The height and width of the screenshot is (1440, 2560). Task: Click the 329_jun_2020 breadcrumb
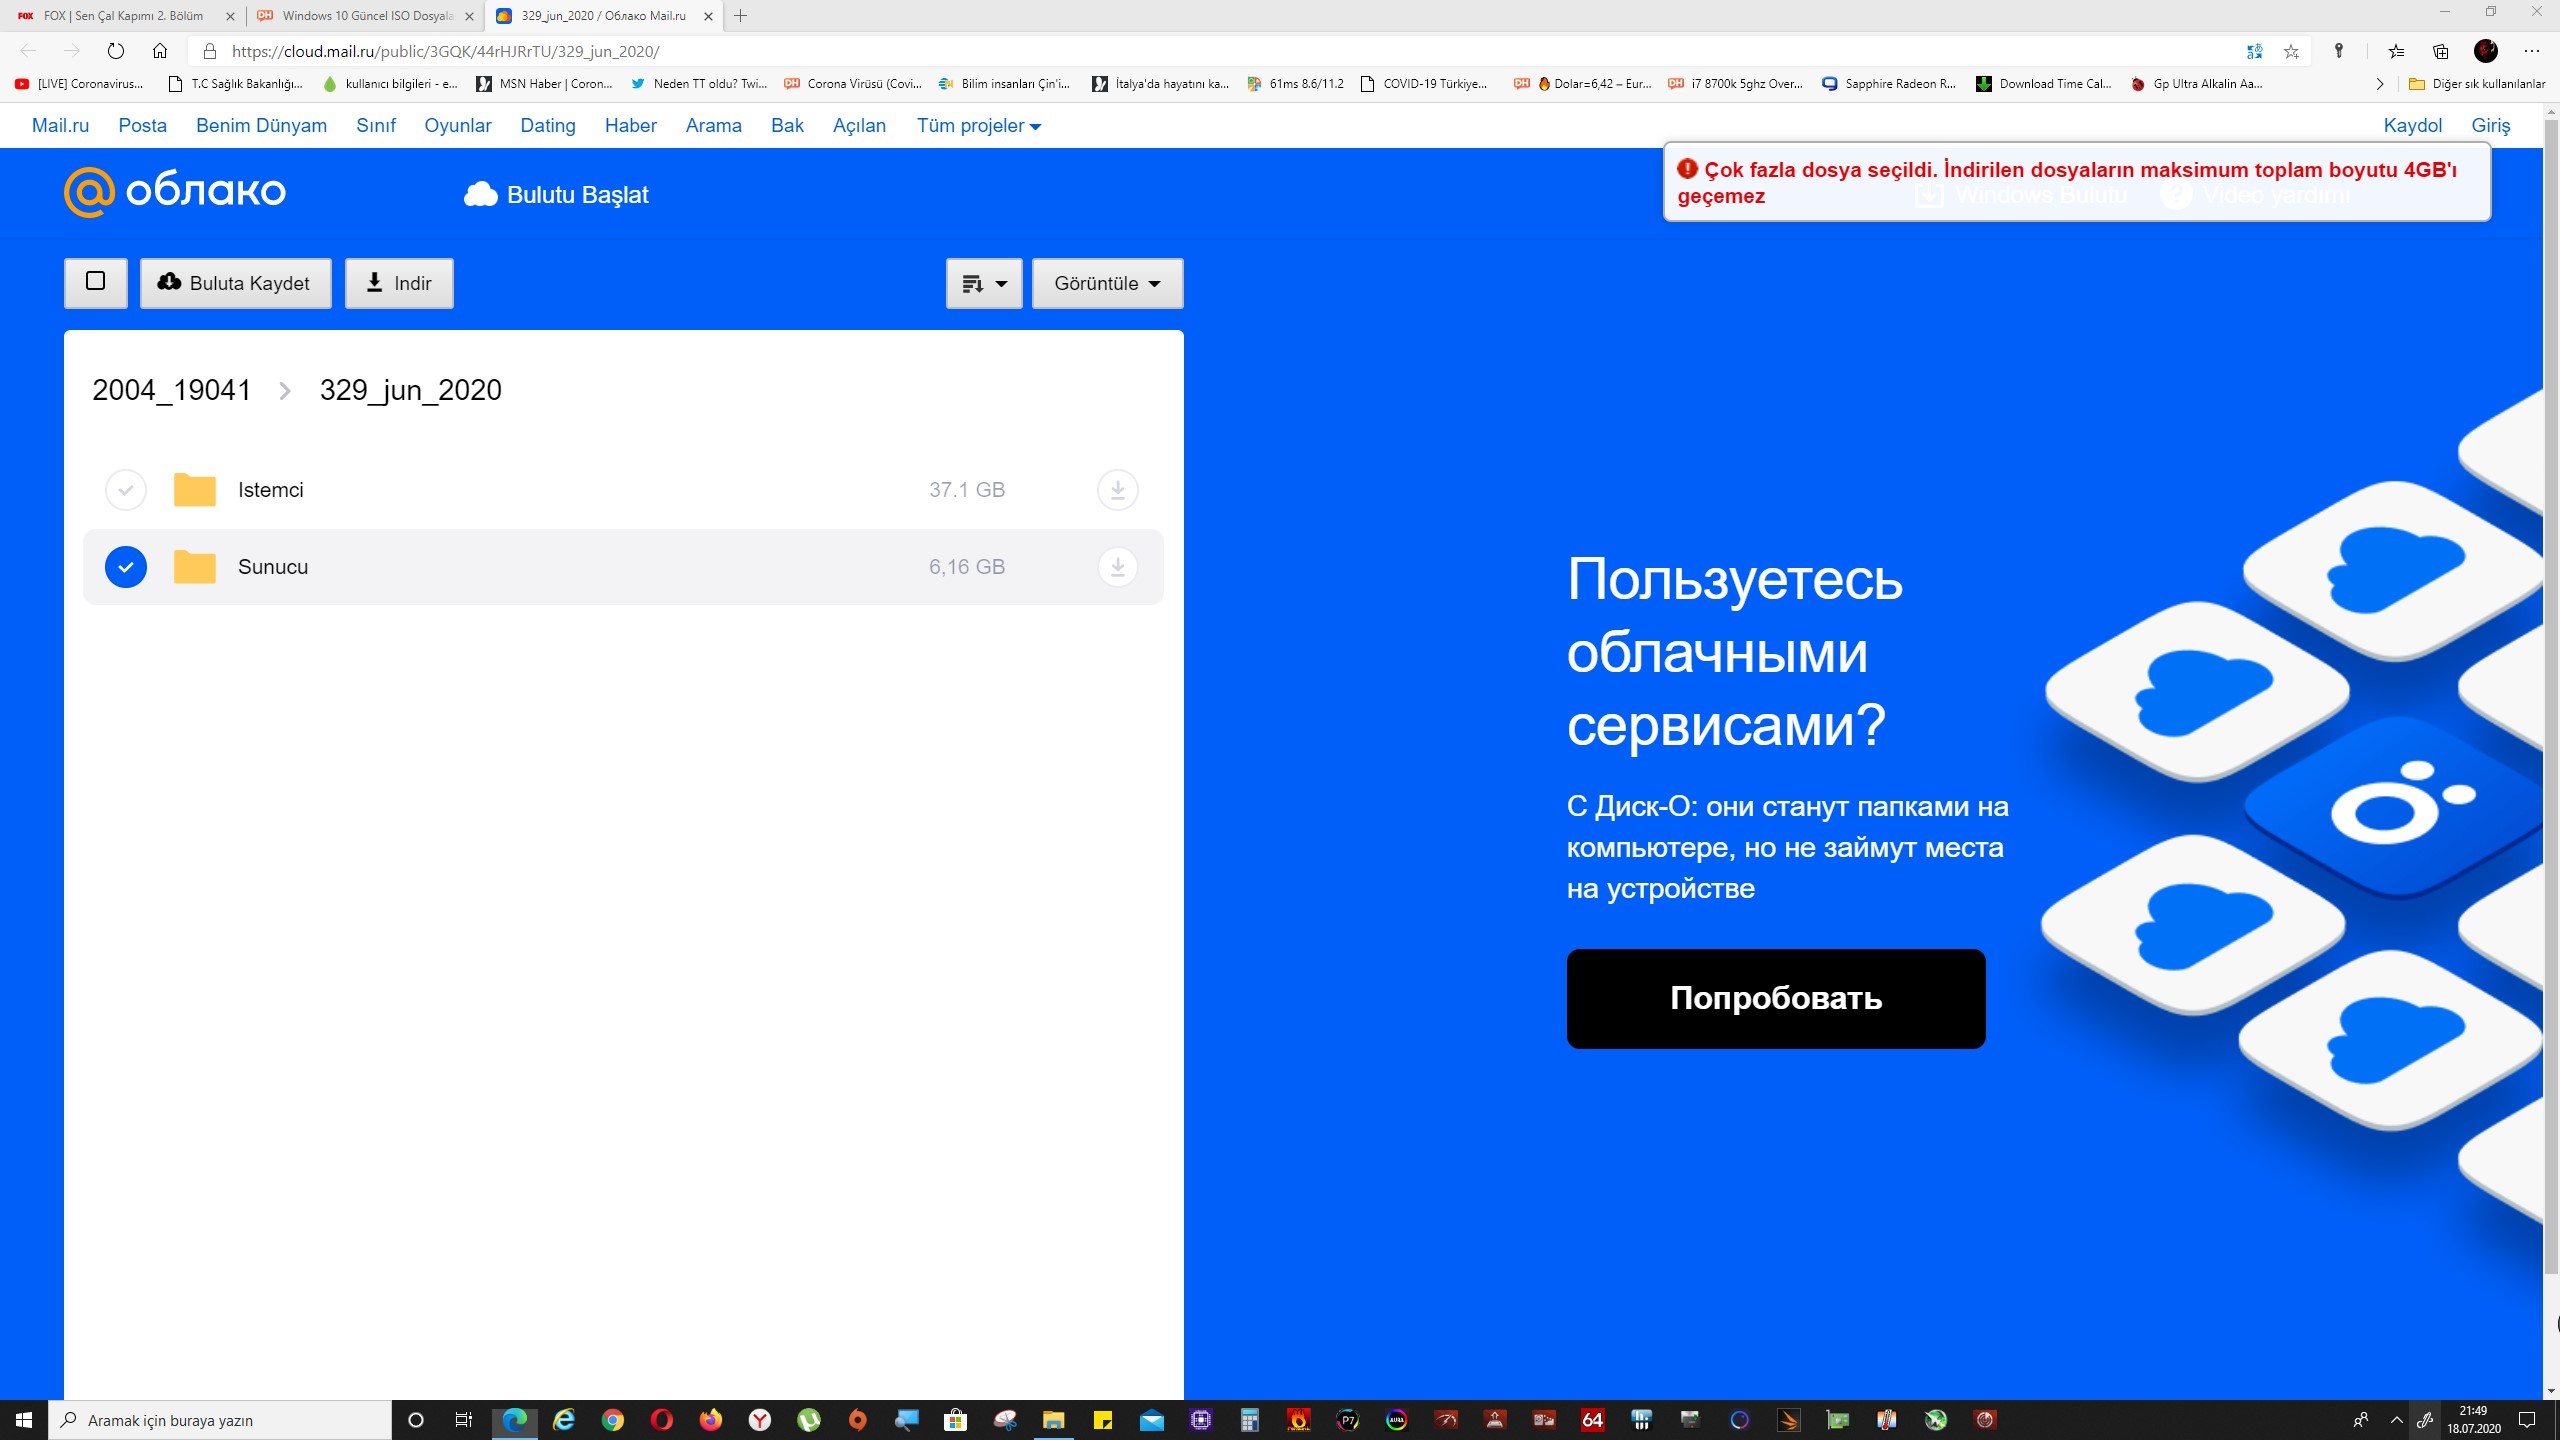[x=410, y=390]
